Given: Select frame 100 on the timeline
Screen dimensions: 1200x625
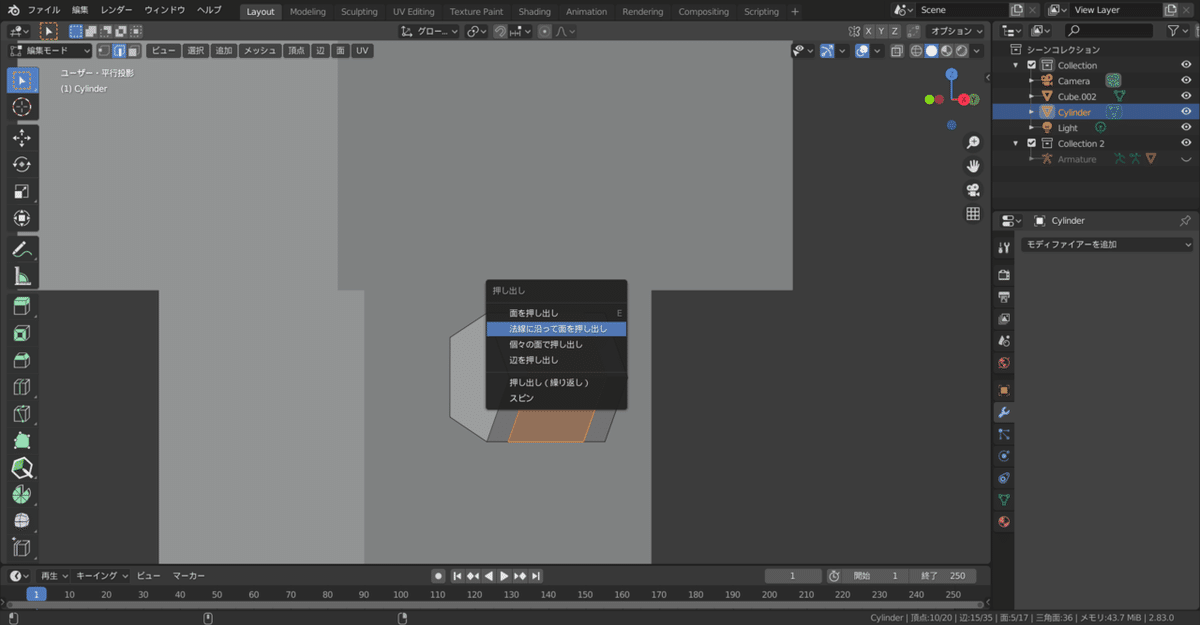Looking at the screenshot, I should (400, 594).
